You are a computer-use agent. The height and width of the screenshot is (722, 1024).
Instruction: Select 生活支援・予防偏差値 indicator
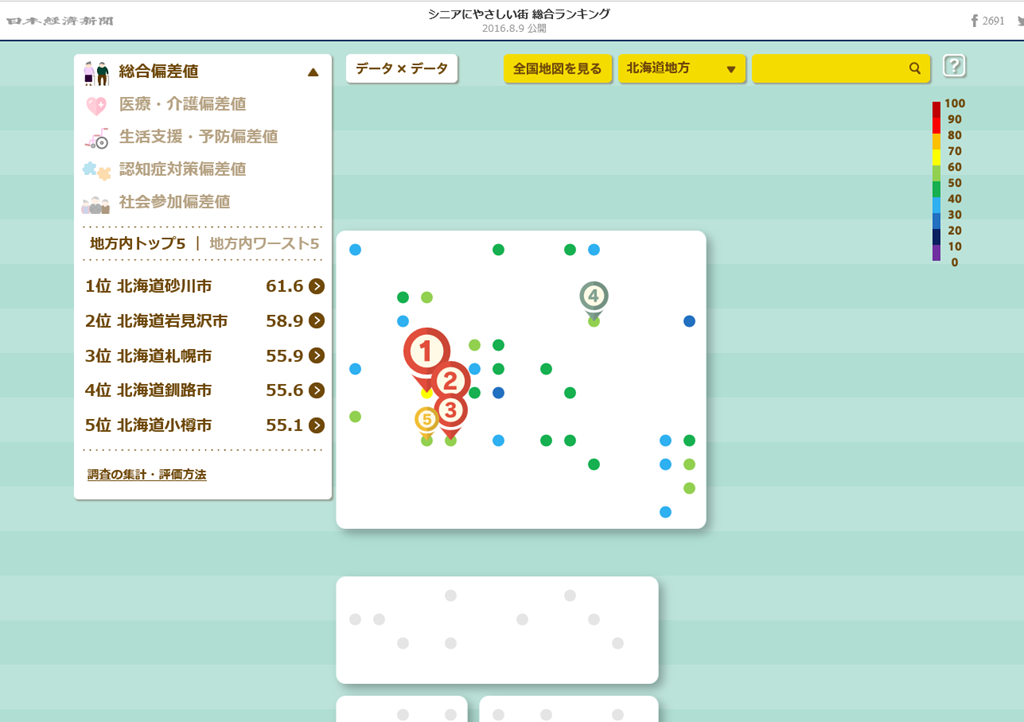(198, 137)
